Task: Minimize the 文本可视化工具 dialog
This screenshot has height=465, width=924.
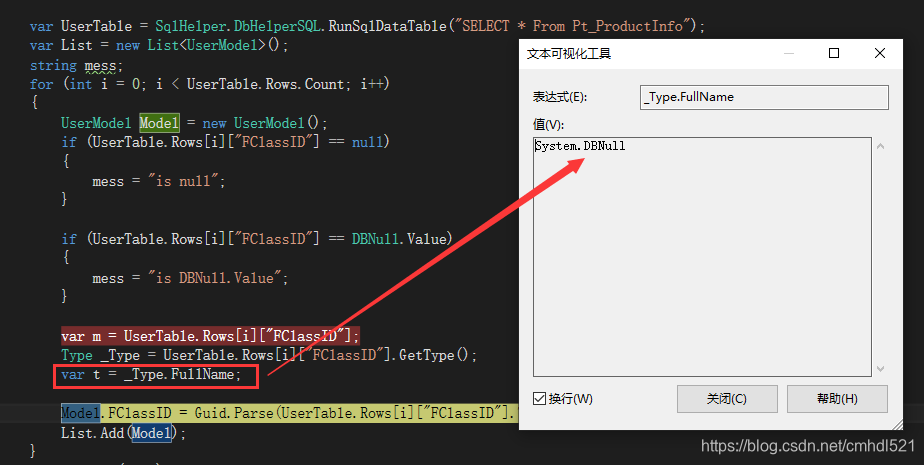Action: point(788,53)
